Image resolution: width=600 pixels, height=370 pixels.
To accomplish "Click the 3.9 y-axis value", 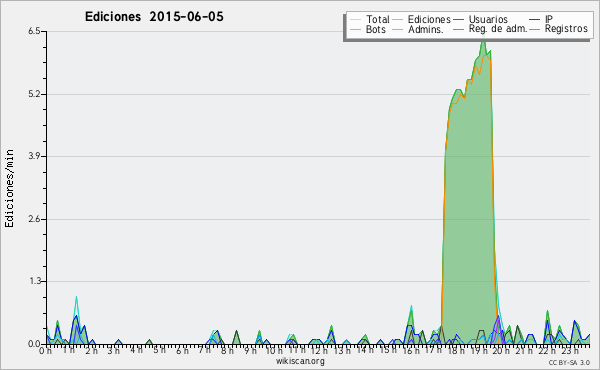I will click(34, 156).
